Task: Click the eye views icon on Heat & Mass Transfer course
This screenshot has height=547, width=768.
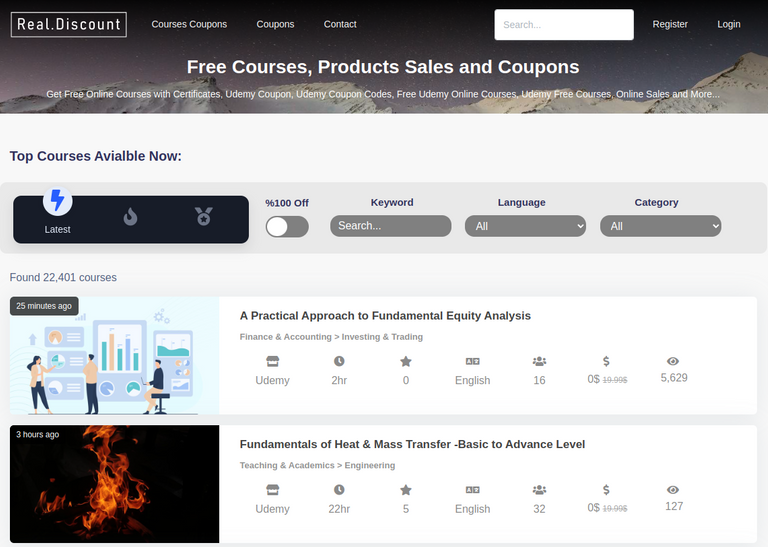Action: point(673,490)
